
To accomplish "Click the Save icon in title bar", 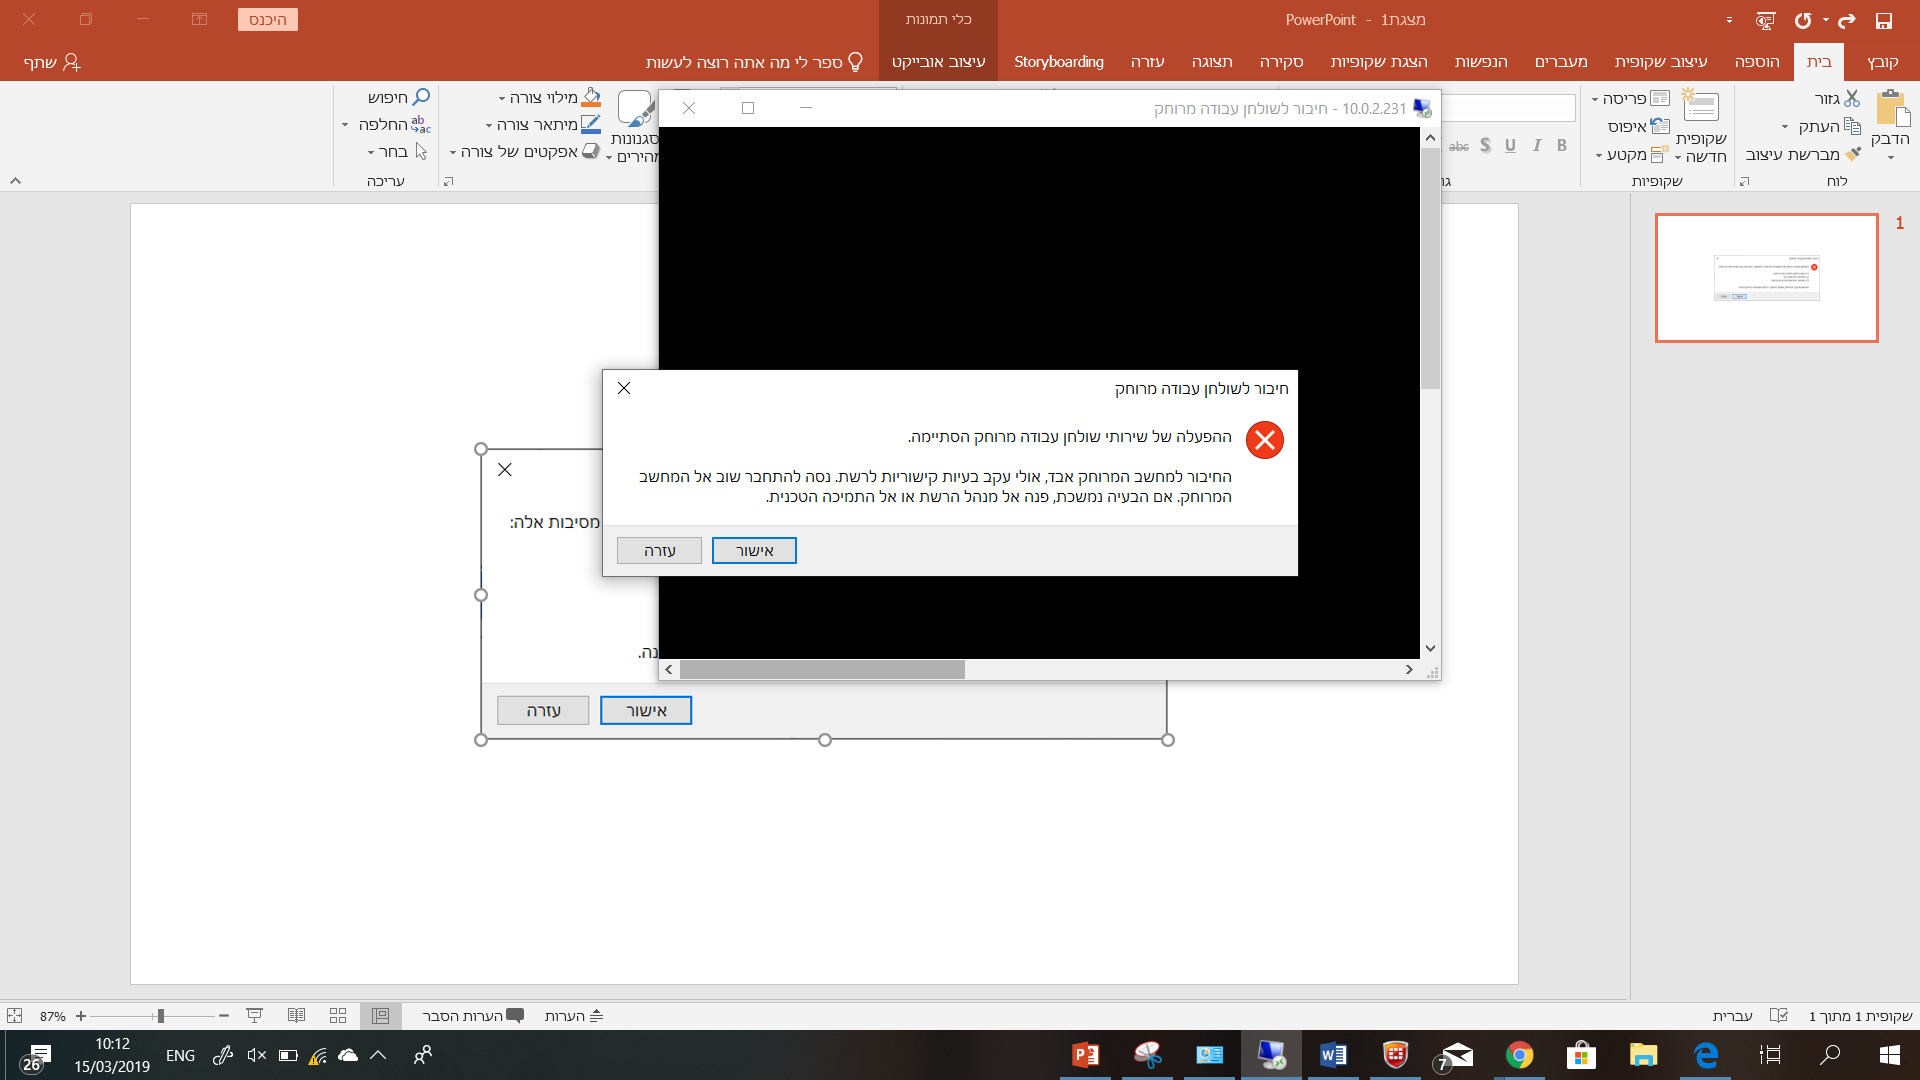I will tap(1884, 20).
